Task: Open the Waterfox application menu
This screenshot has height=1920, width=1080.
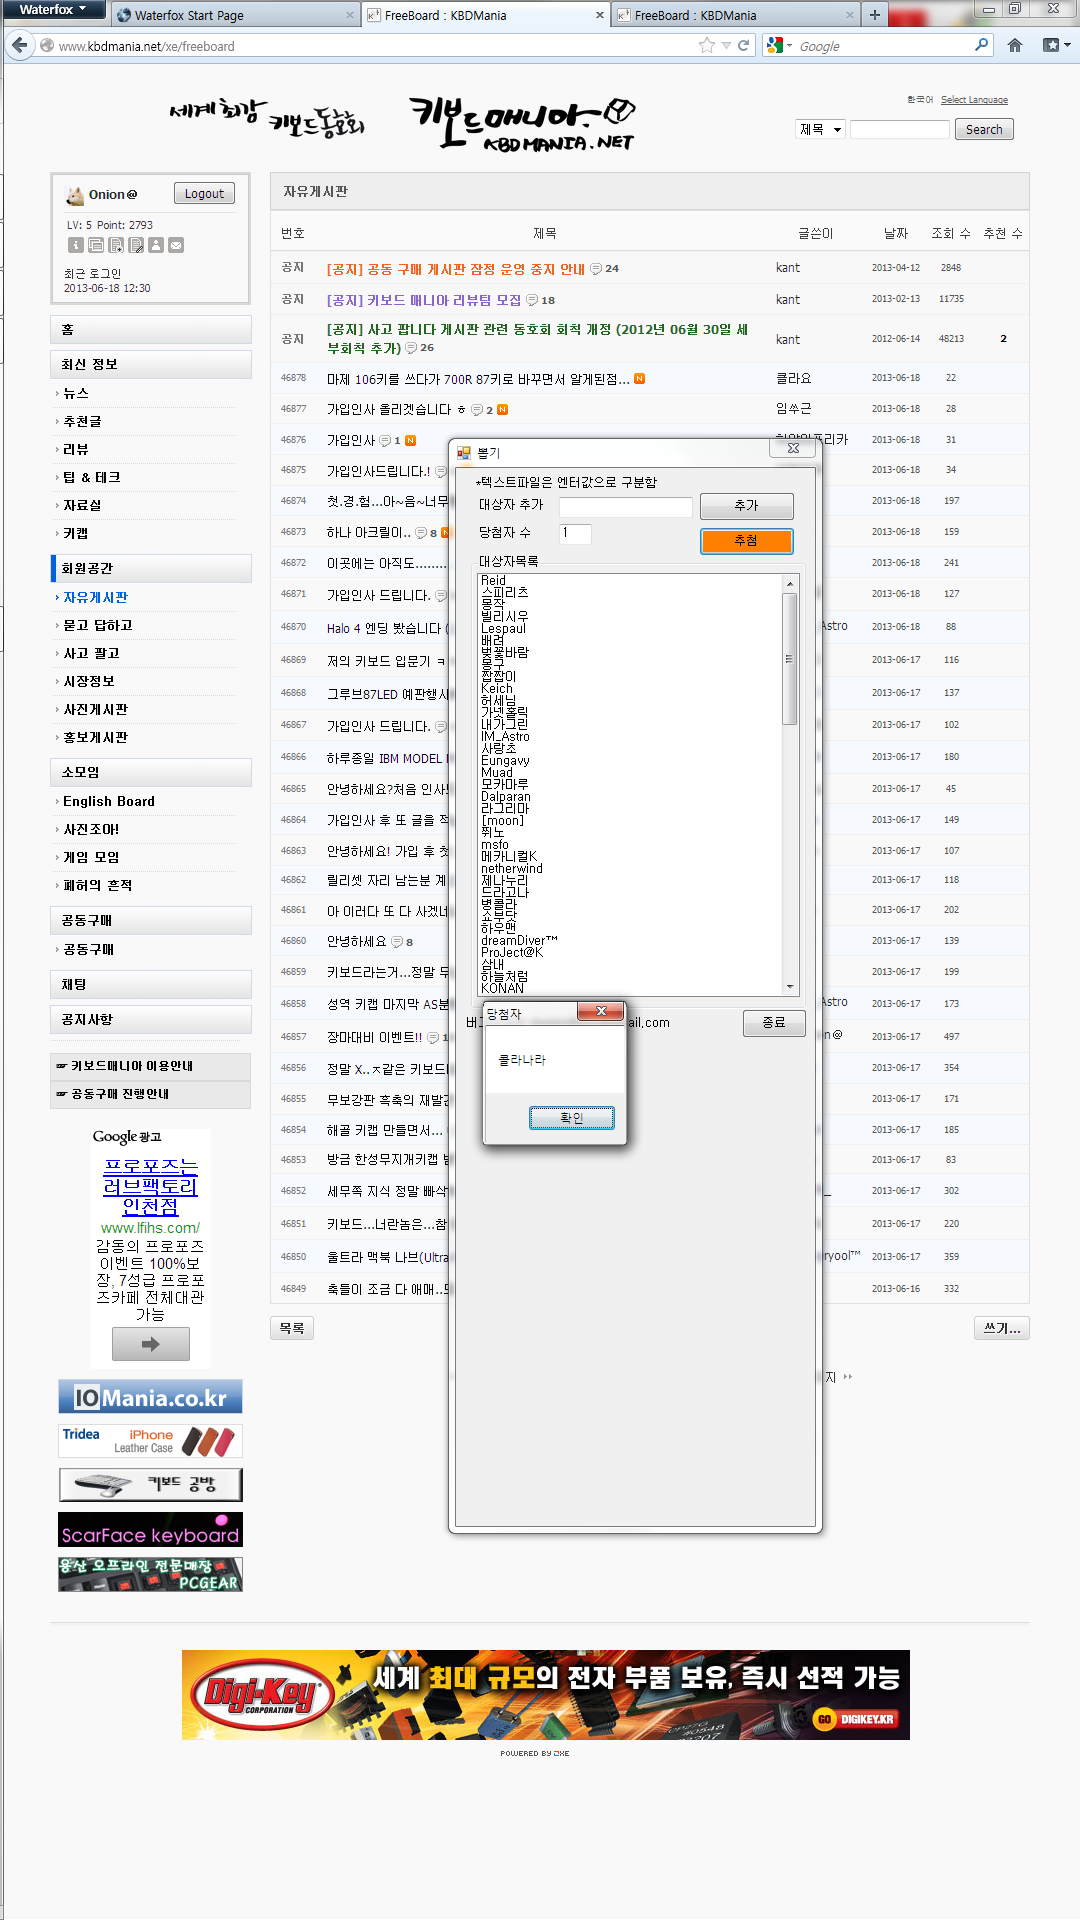Action: (52, 10)
